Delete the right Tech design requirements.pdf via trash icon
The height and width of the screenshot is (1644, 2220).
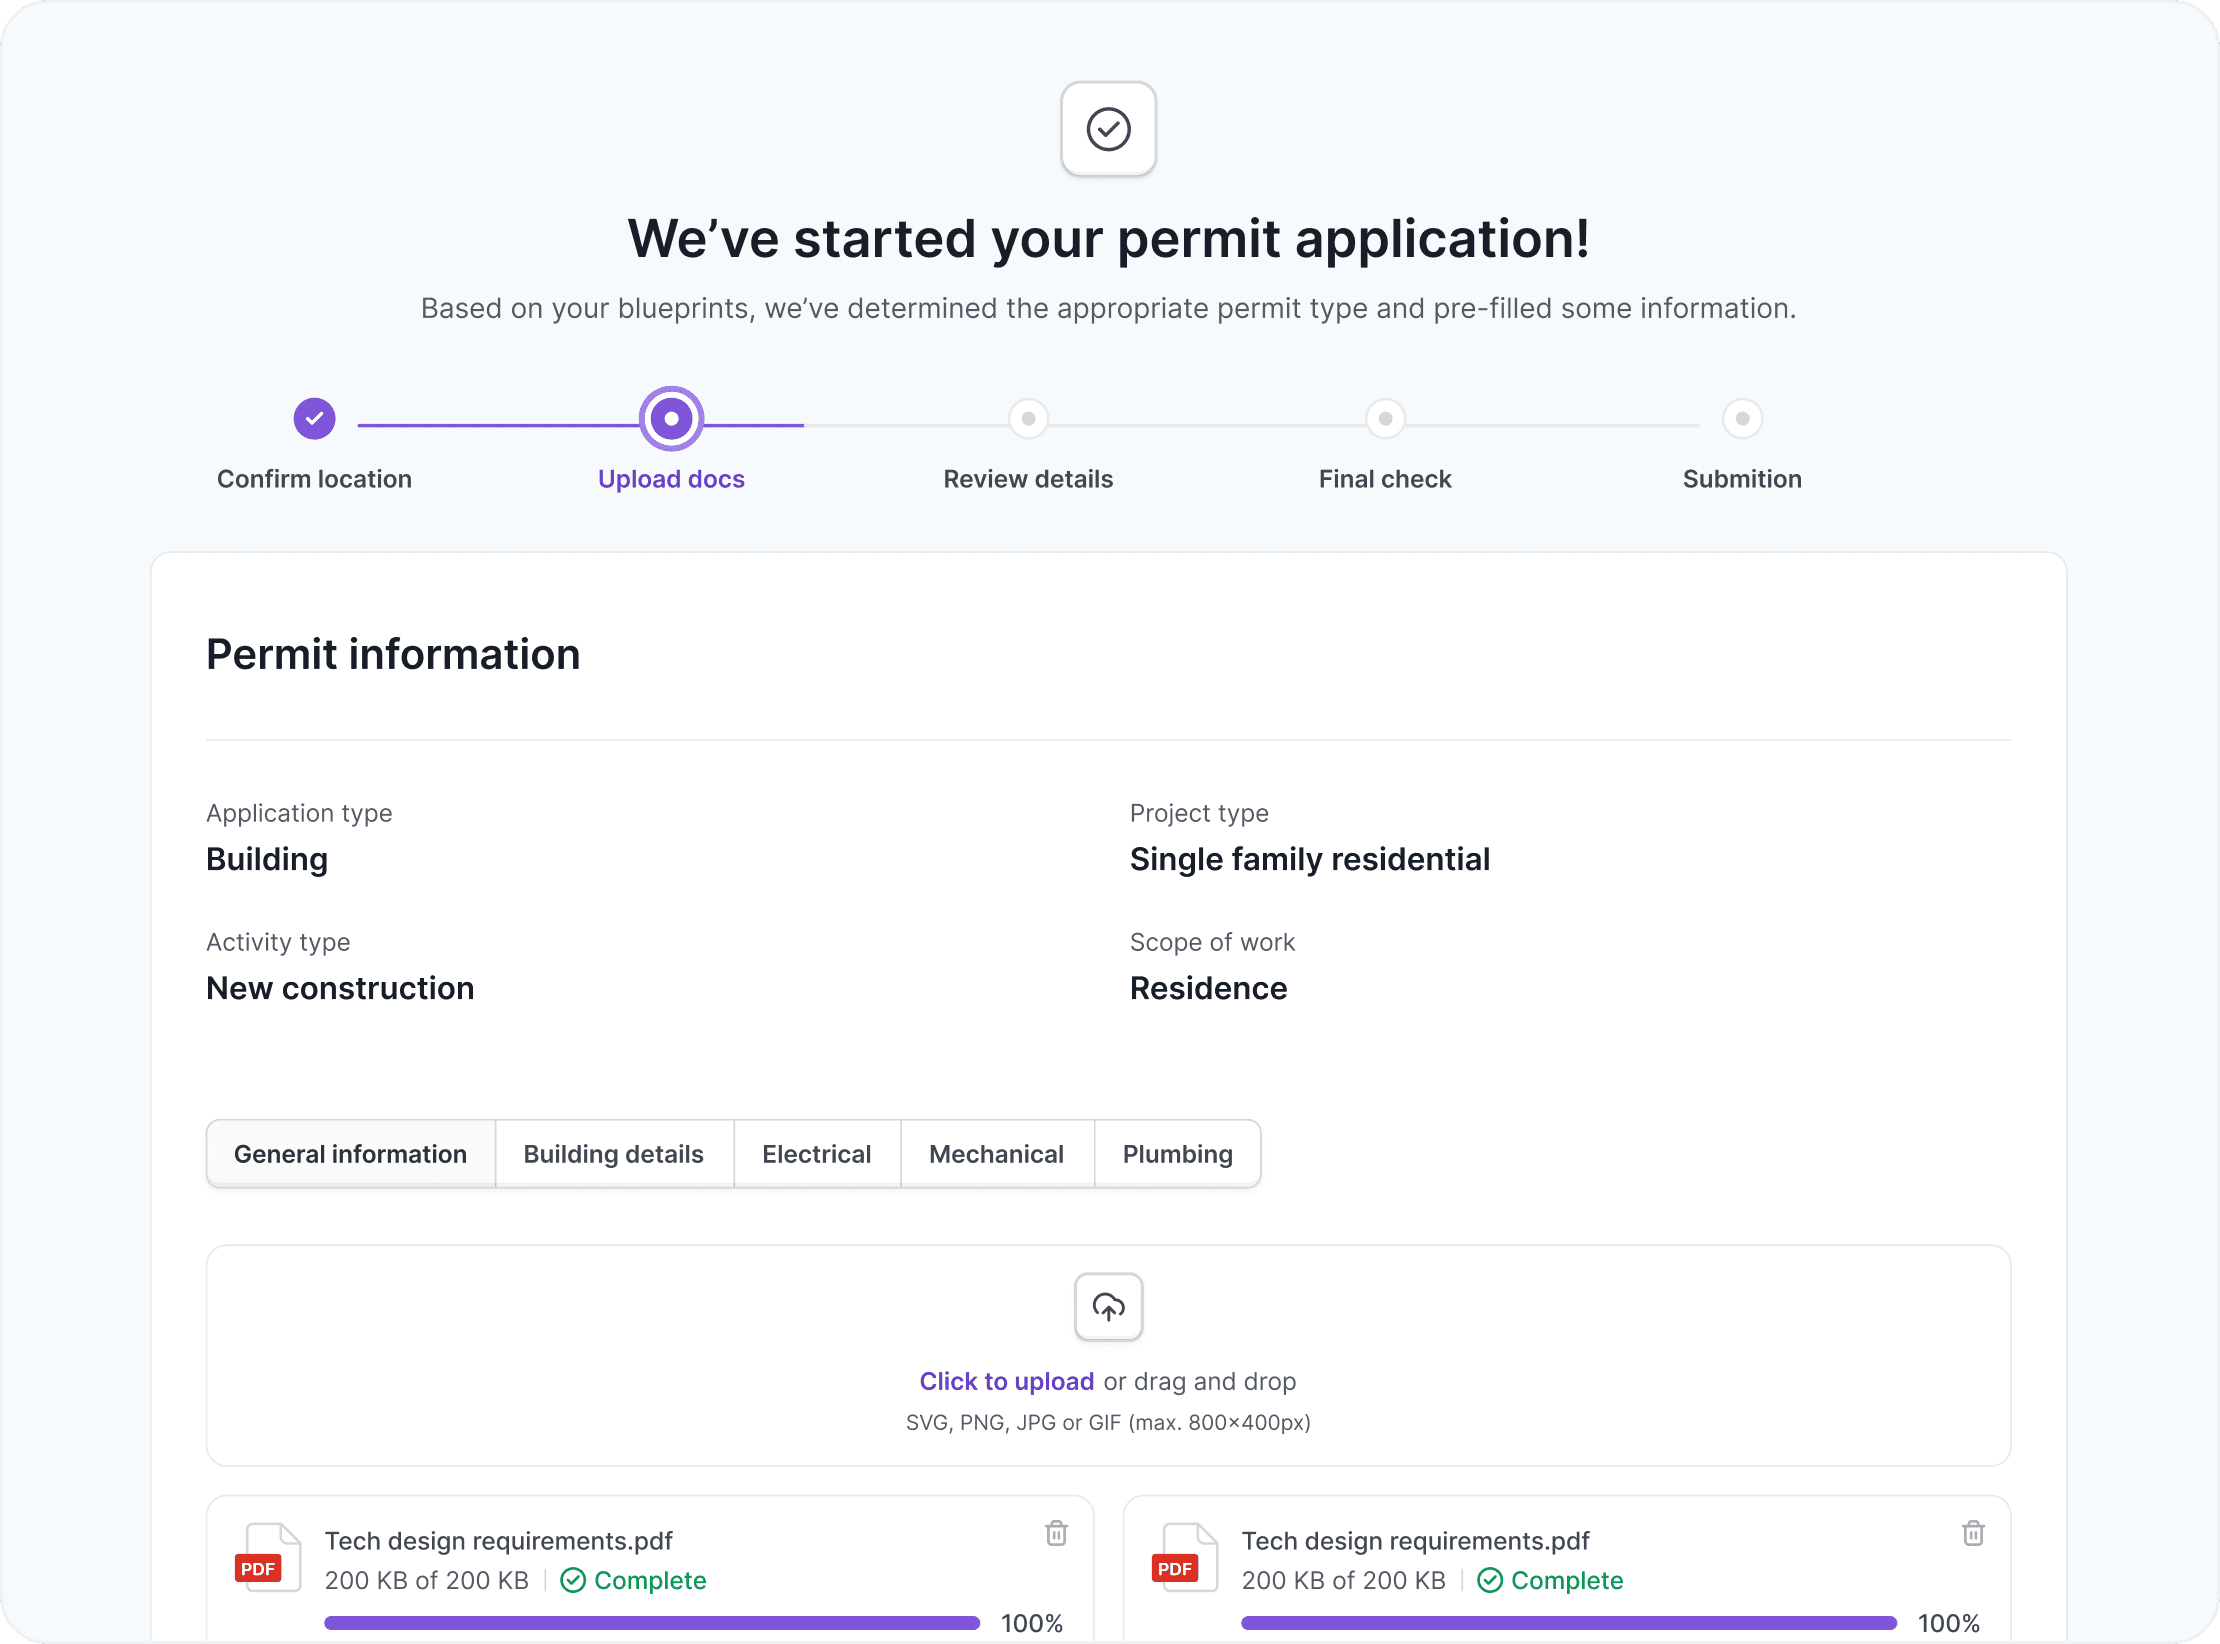pyautogui.click(x=1973, y=1533)
